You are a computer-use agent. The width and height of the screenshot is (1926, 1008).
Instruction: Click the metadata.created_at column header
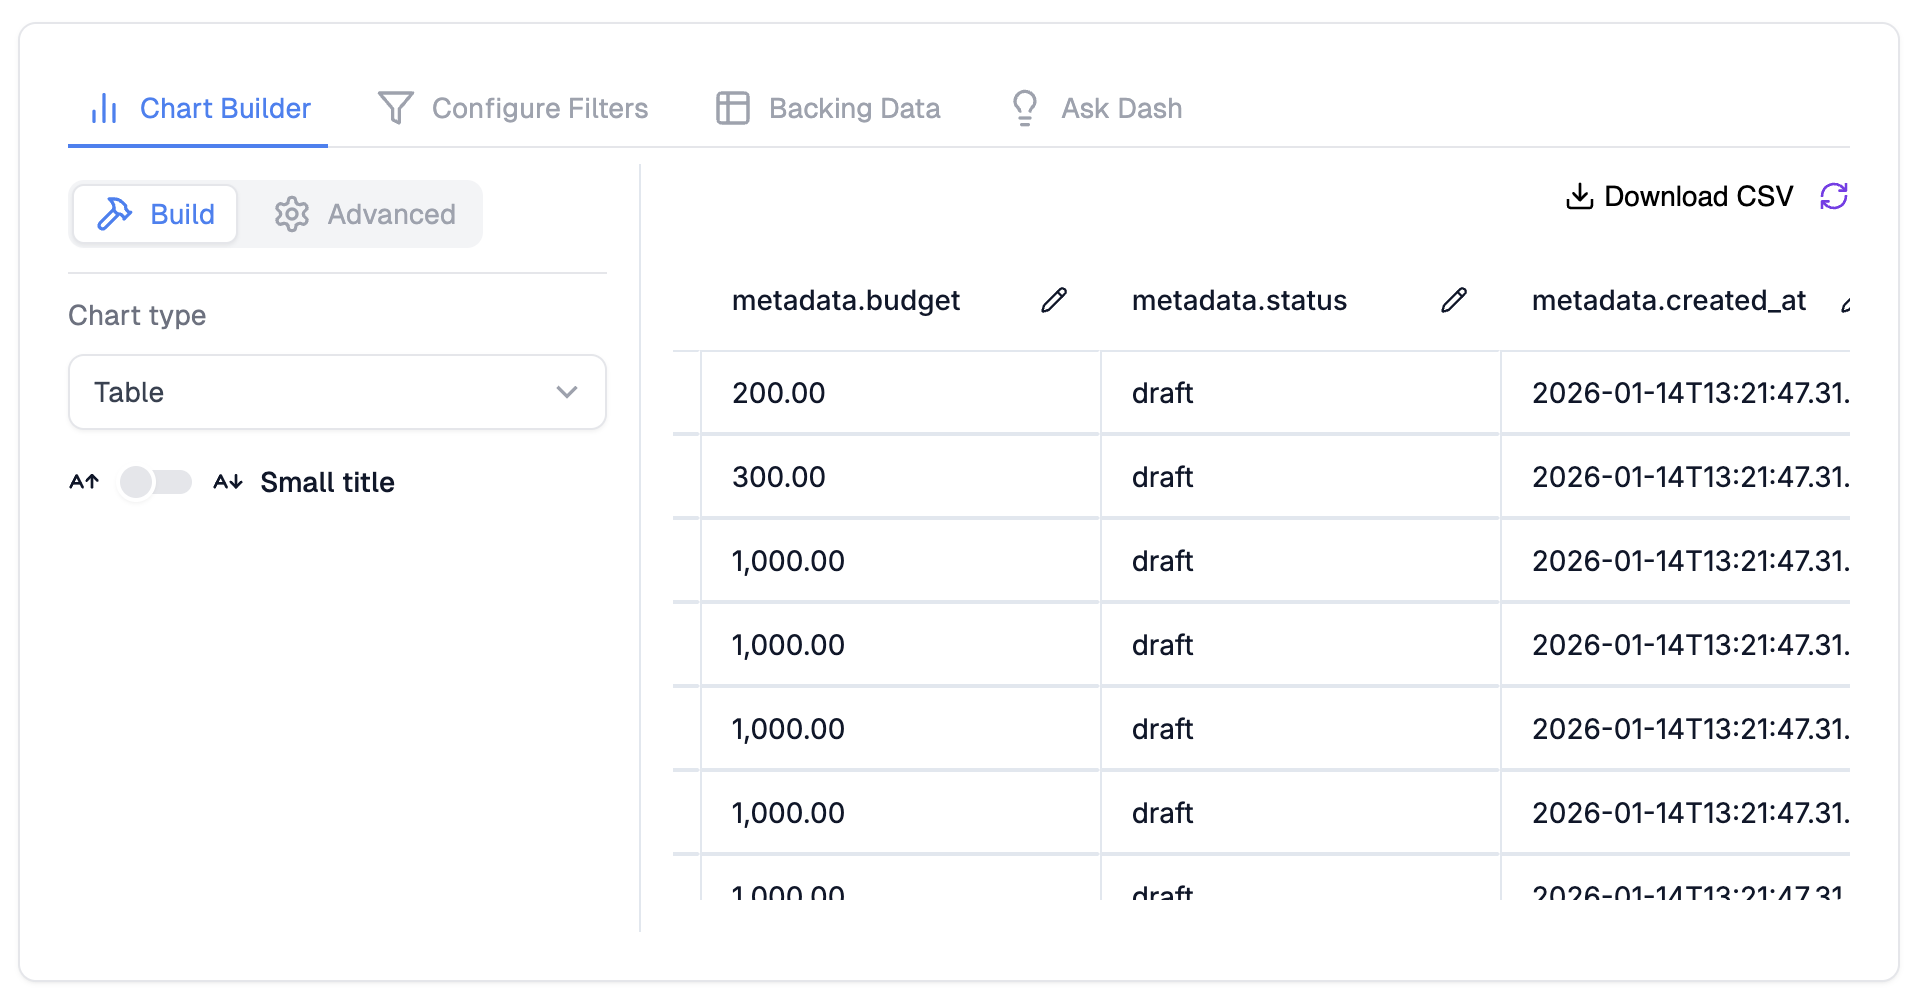click(x=1668, y=300)
